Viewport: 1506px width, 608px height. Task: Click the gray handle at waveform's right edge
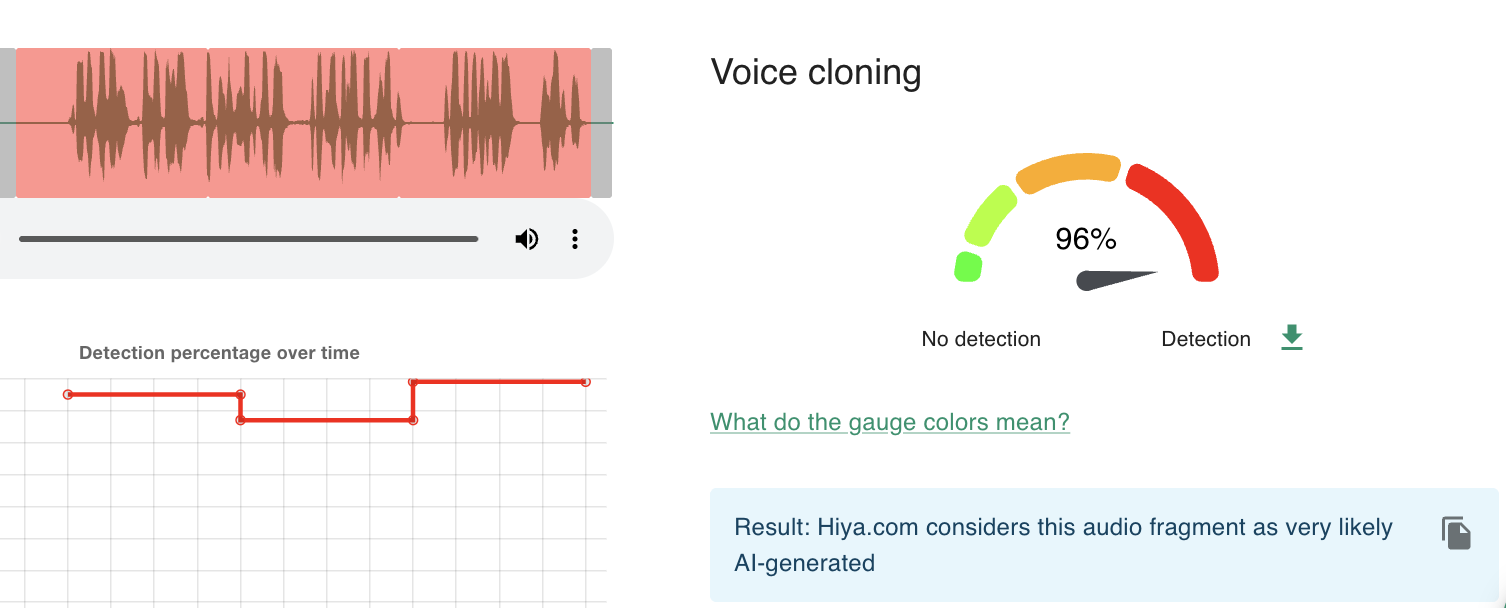(x=601, y=123)
